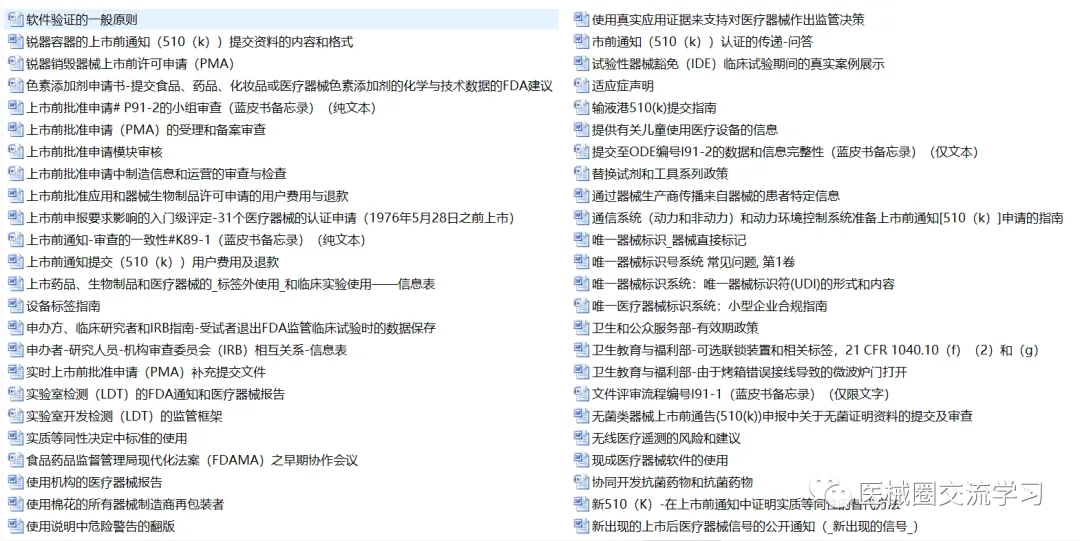
Task: Select file 新出现的上市后医疗器械信号的公开通知
Action: 756,527
